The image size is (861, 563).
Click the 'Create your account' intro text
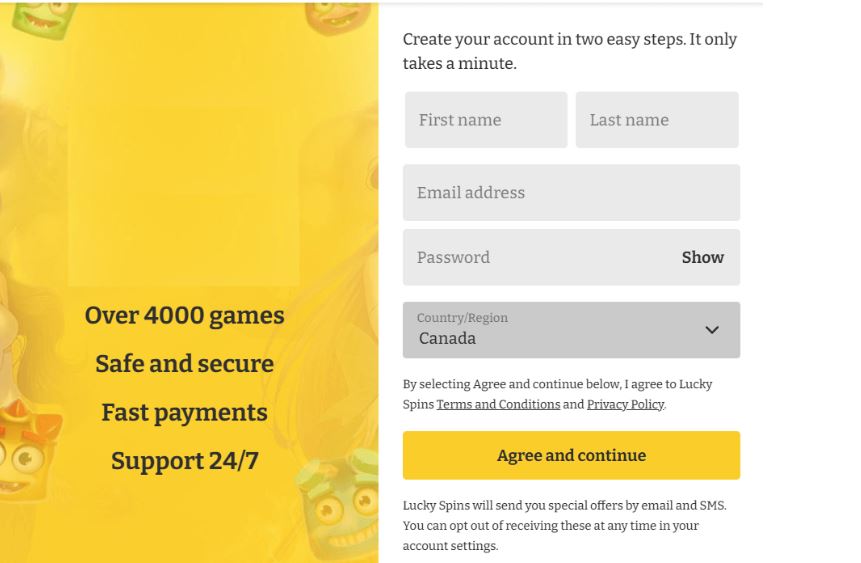569,51
